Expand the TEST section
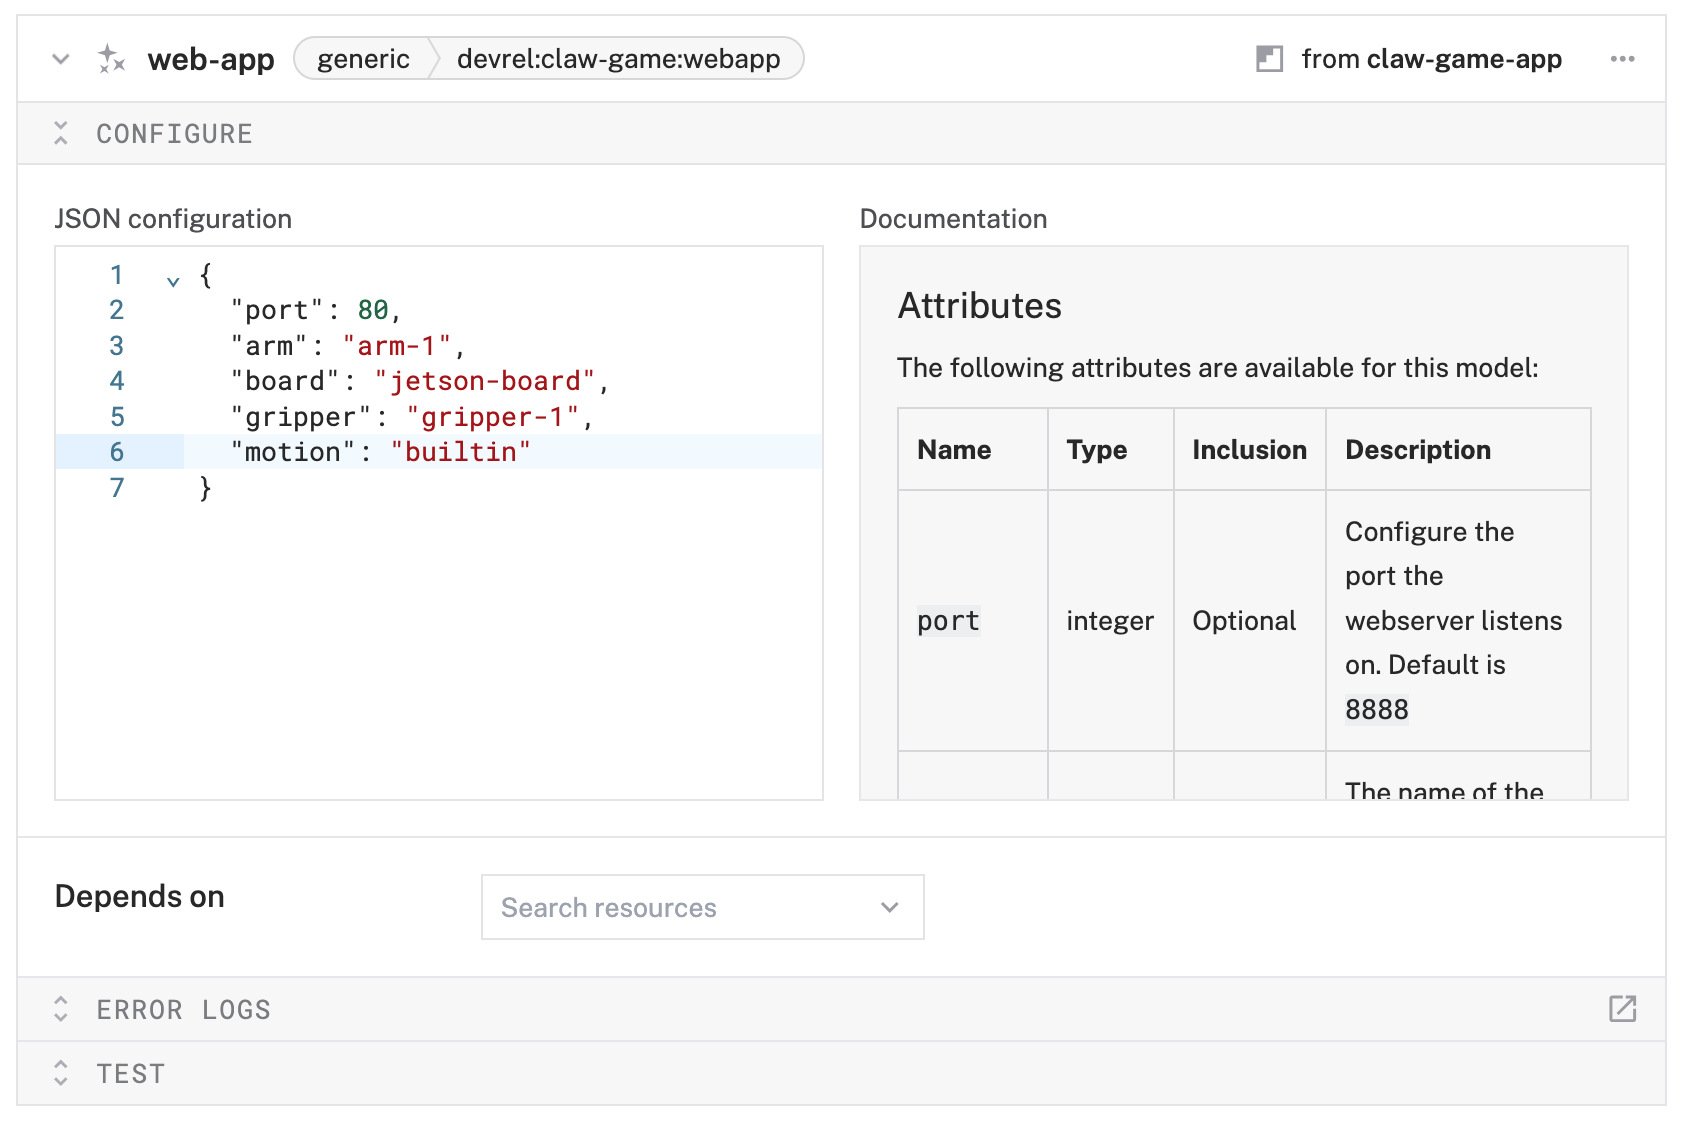 pos(61,1073)
